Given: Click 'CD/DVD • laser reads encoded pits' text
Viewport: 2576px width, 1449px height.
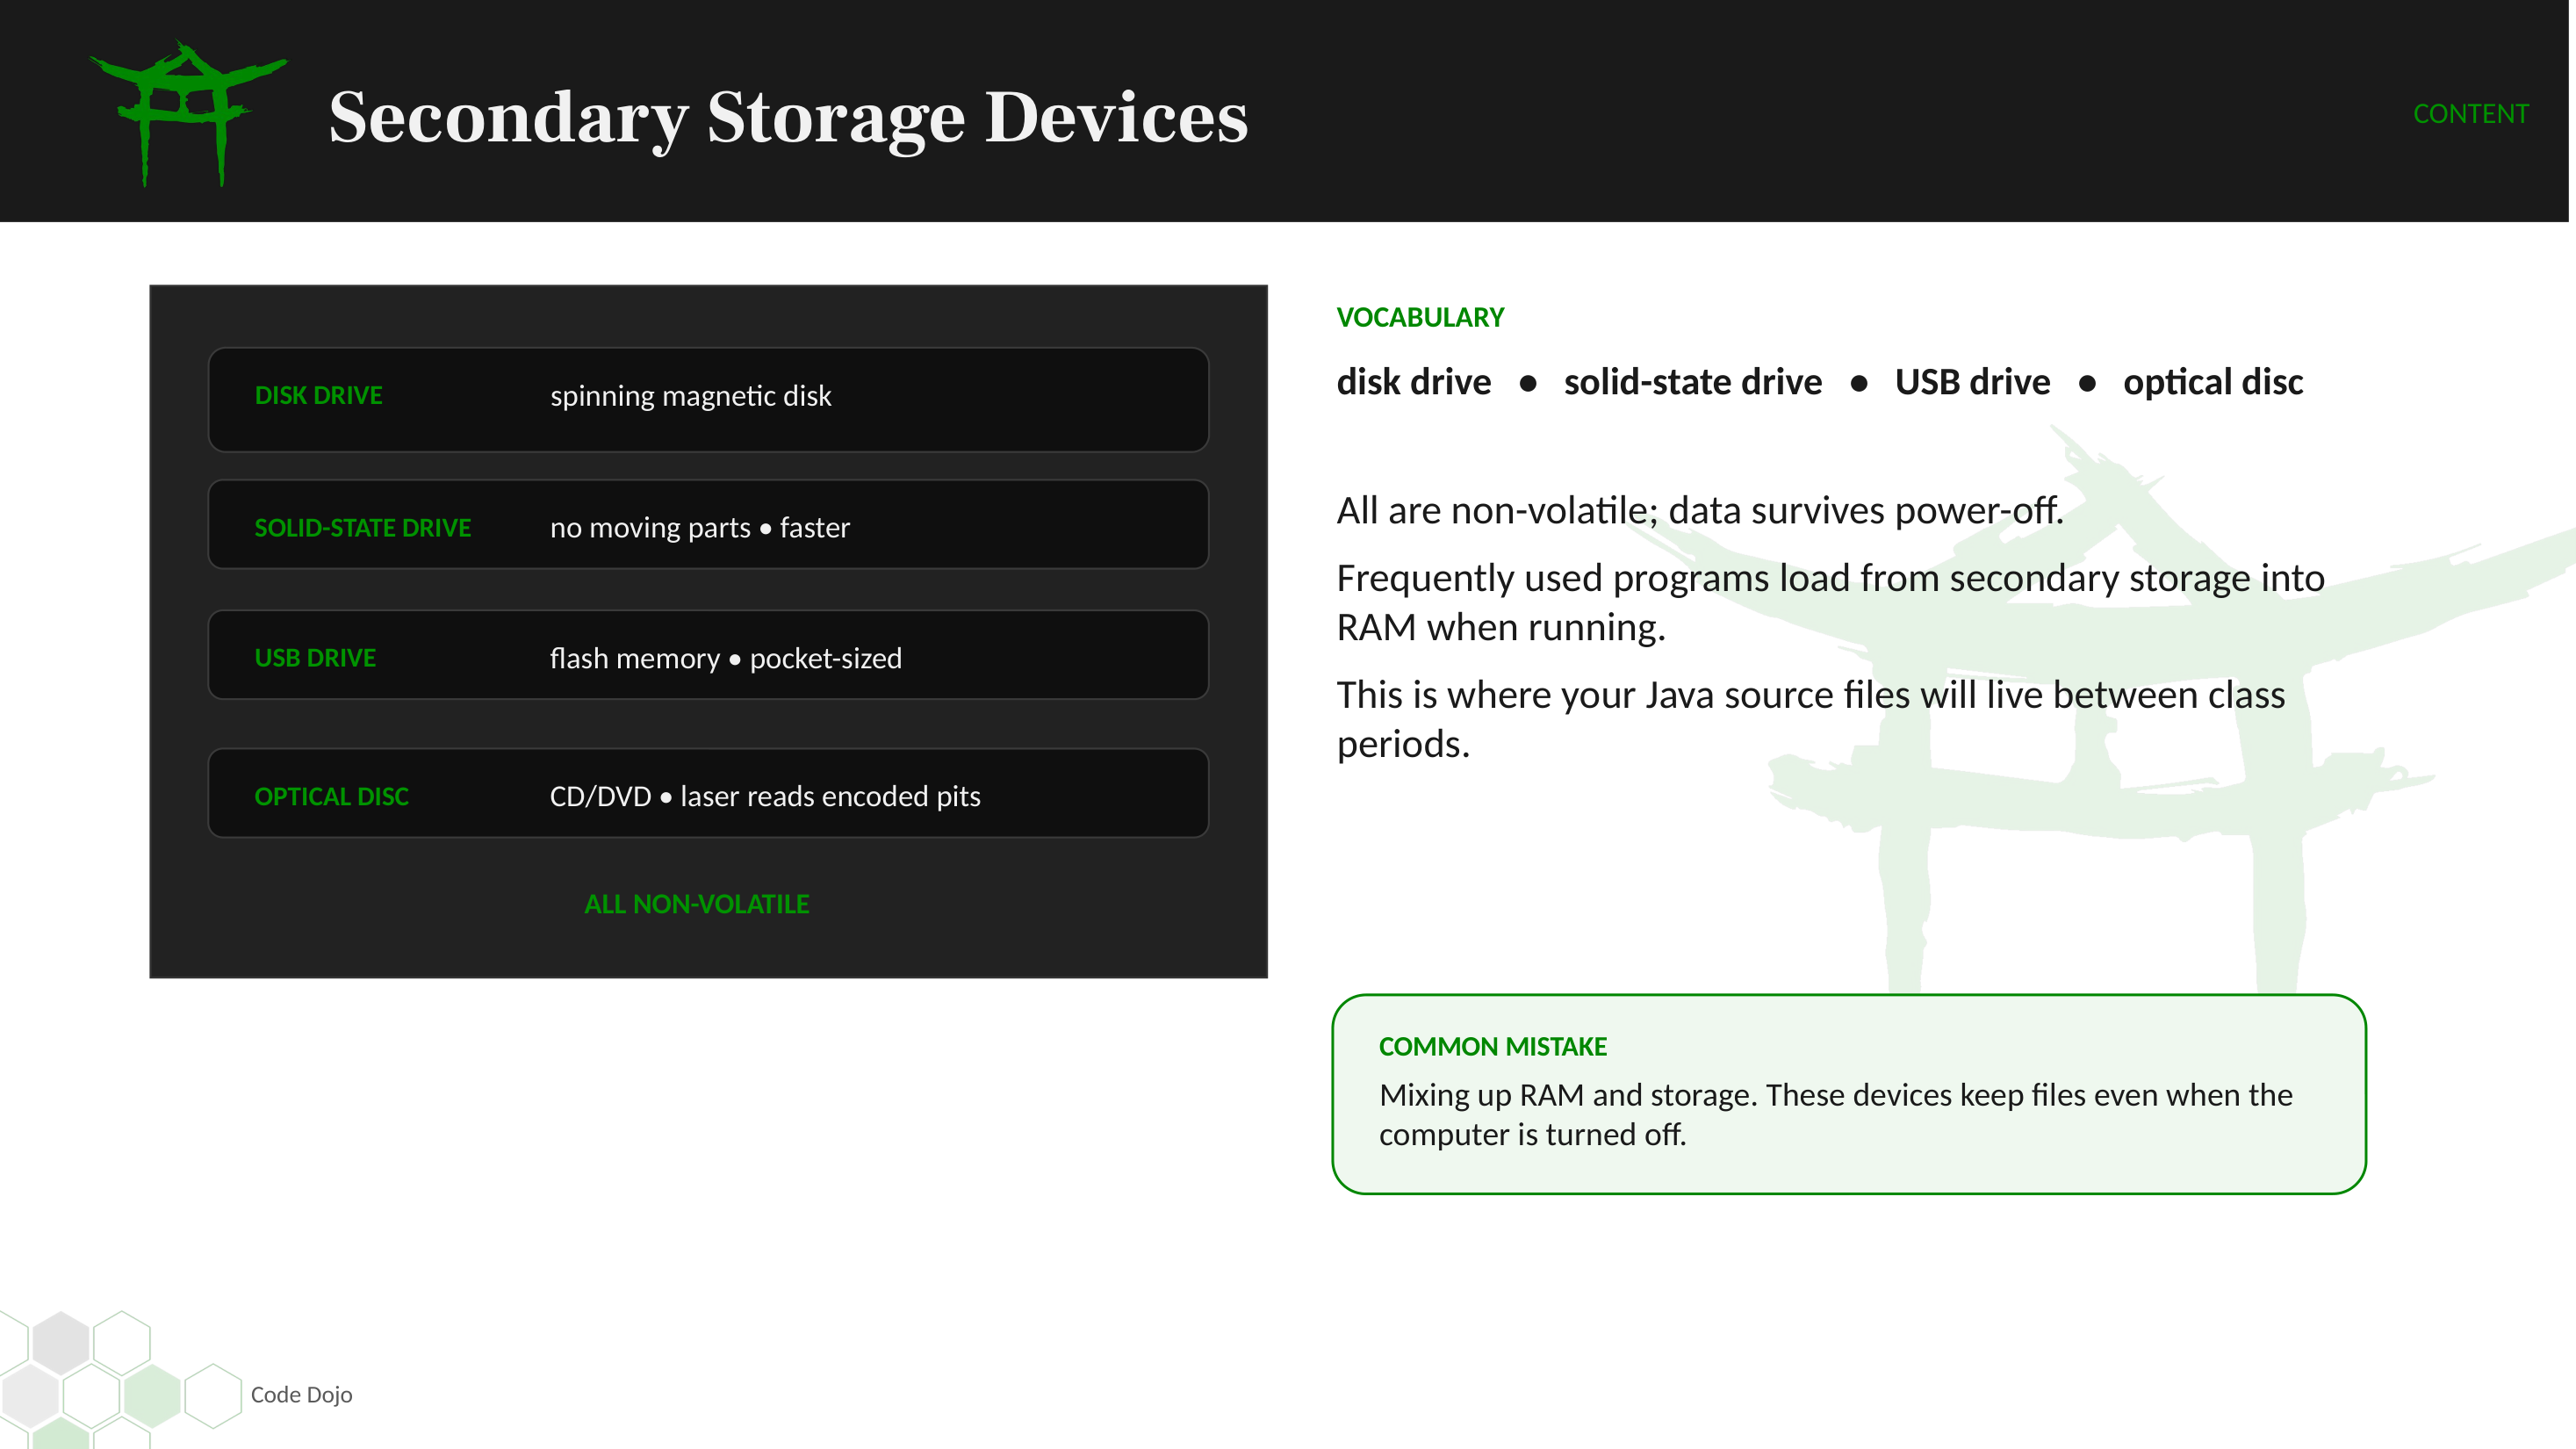Looking at the screenshot, I should pos(764,796).
